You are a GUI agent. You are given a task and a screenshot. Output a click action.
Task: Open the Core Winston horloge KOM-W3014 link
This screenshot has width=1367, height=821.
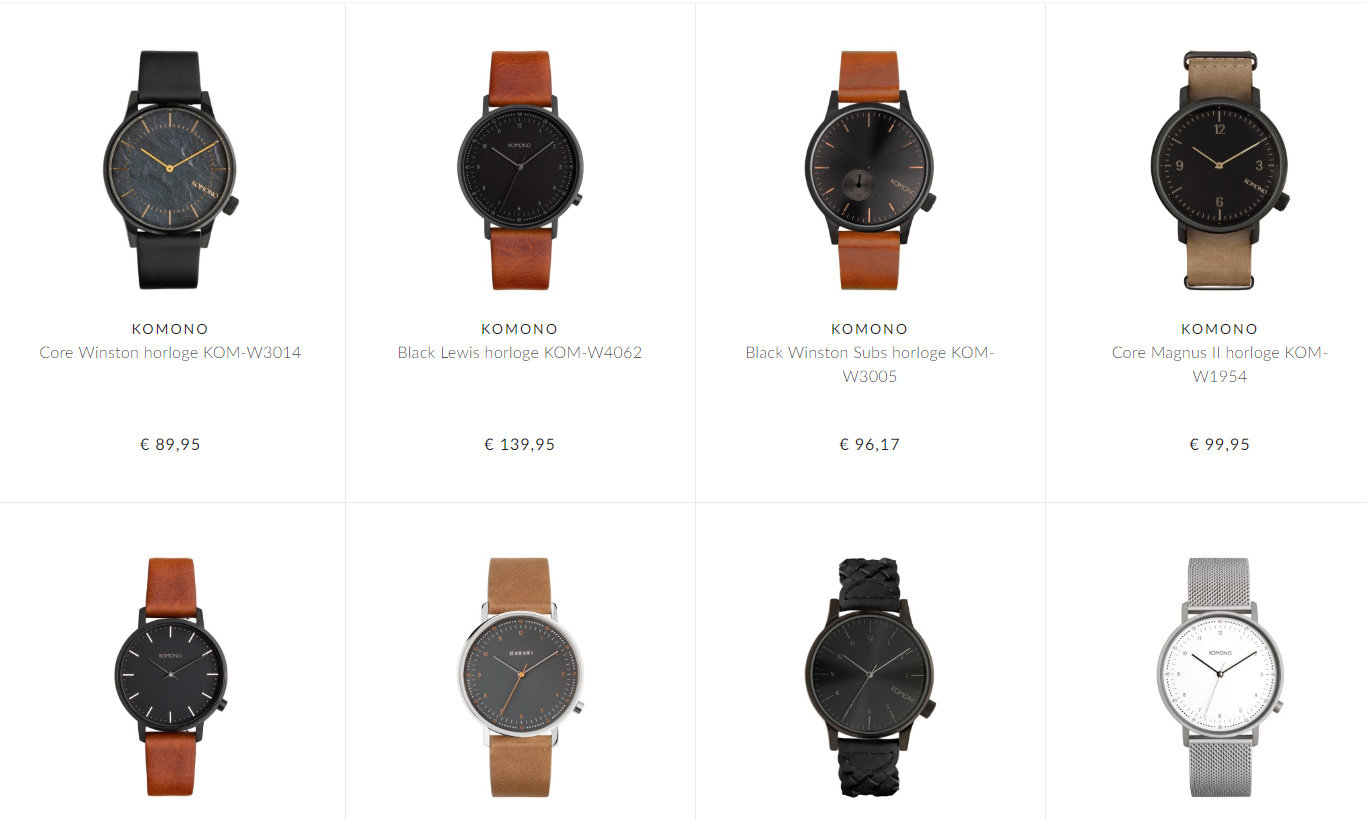[x=170, y=353]
